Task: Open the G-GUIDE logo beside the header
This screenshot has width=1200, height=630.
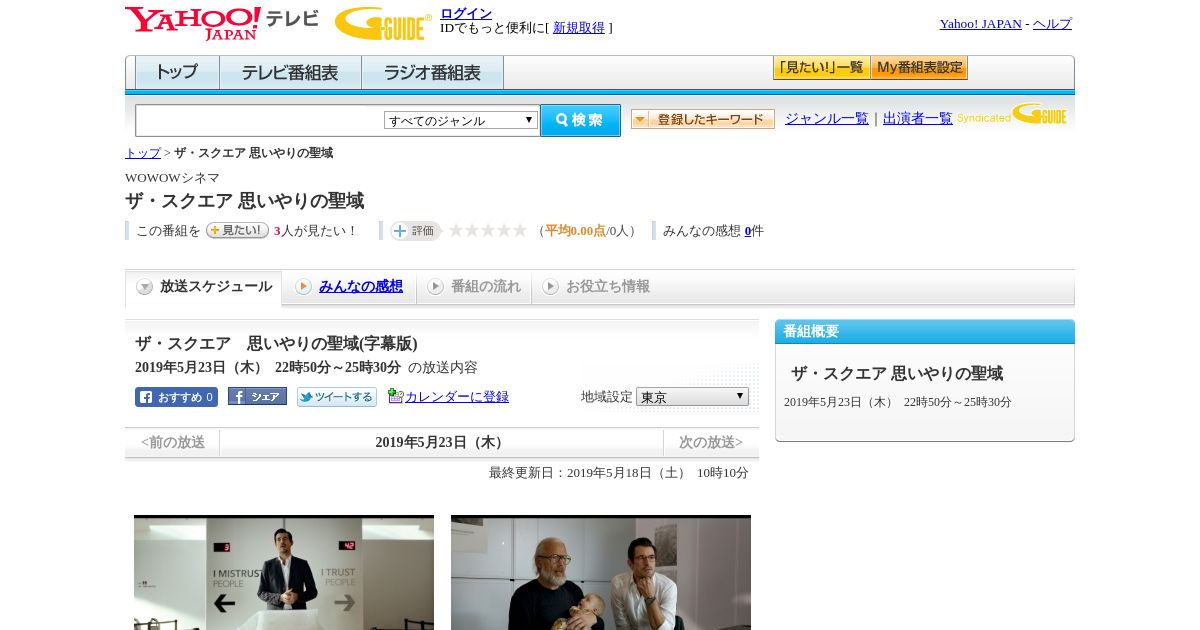Action: 382,23
